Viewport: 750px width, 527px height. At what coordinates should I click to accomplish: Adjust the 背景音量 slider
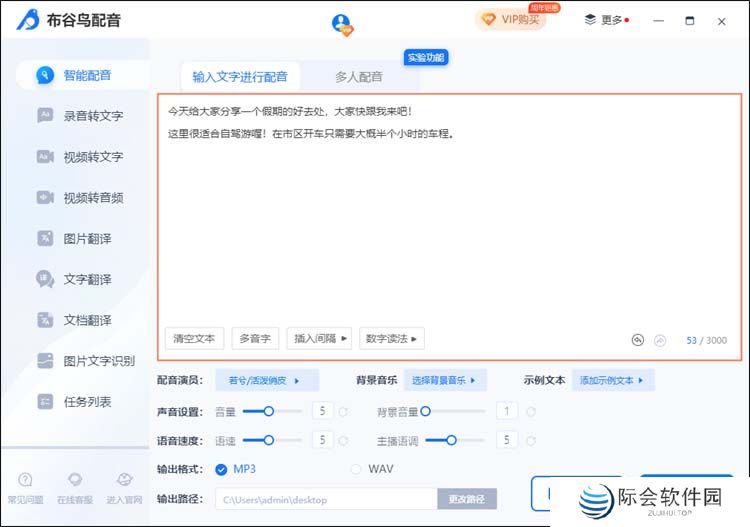(x=452, y=411)
